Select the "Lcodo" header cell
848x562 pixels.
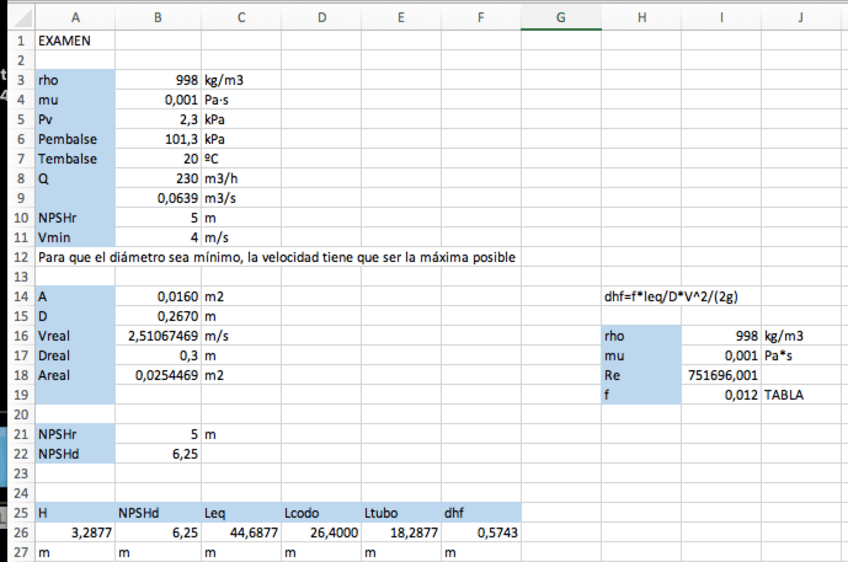[321, 513]
